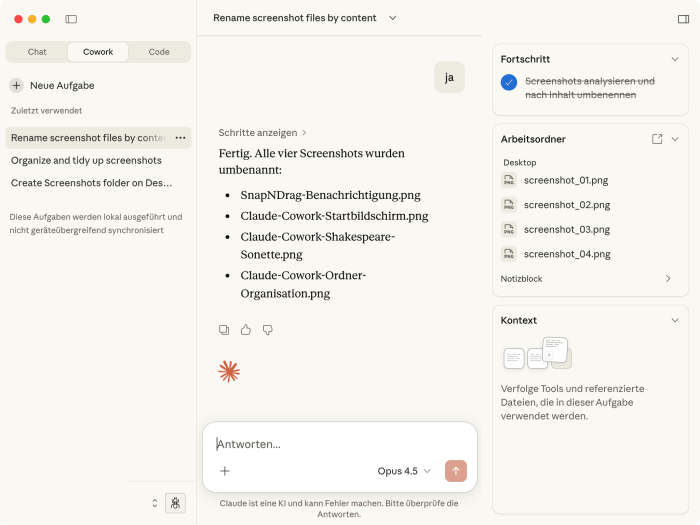Viewport: 700px width, 525px height.
Task: Switch to the Chat tab
Action: click(x=37, y=52)
